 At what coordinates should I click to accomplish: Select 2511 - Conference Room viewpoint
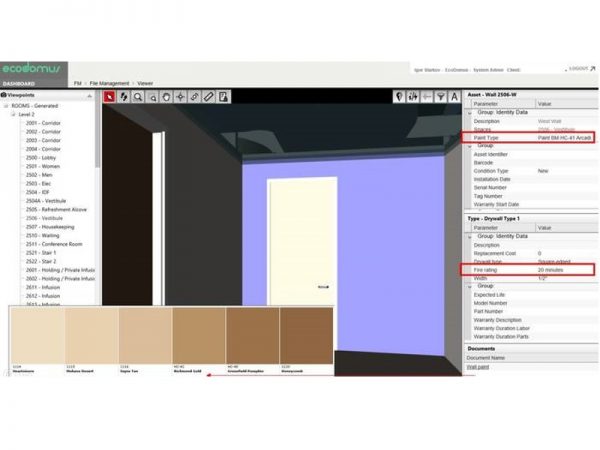(x=54, y=244)
